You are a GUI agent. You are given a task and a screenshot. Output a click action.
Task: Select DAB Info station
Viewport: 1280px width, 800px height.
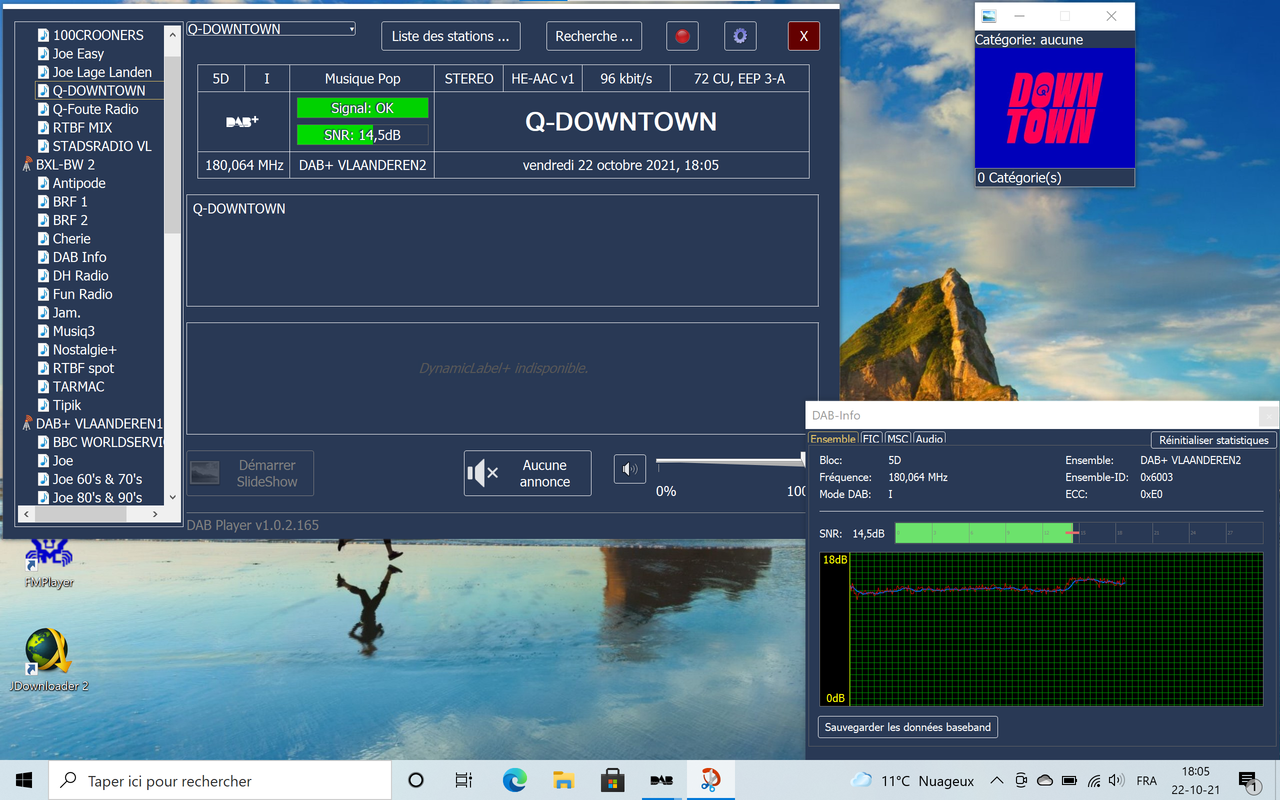79,257
